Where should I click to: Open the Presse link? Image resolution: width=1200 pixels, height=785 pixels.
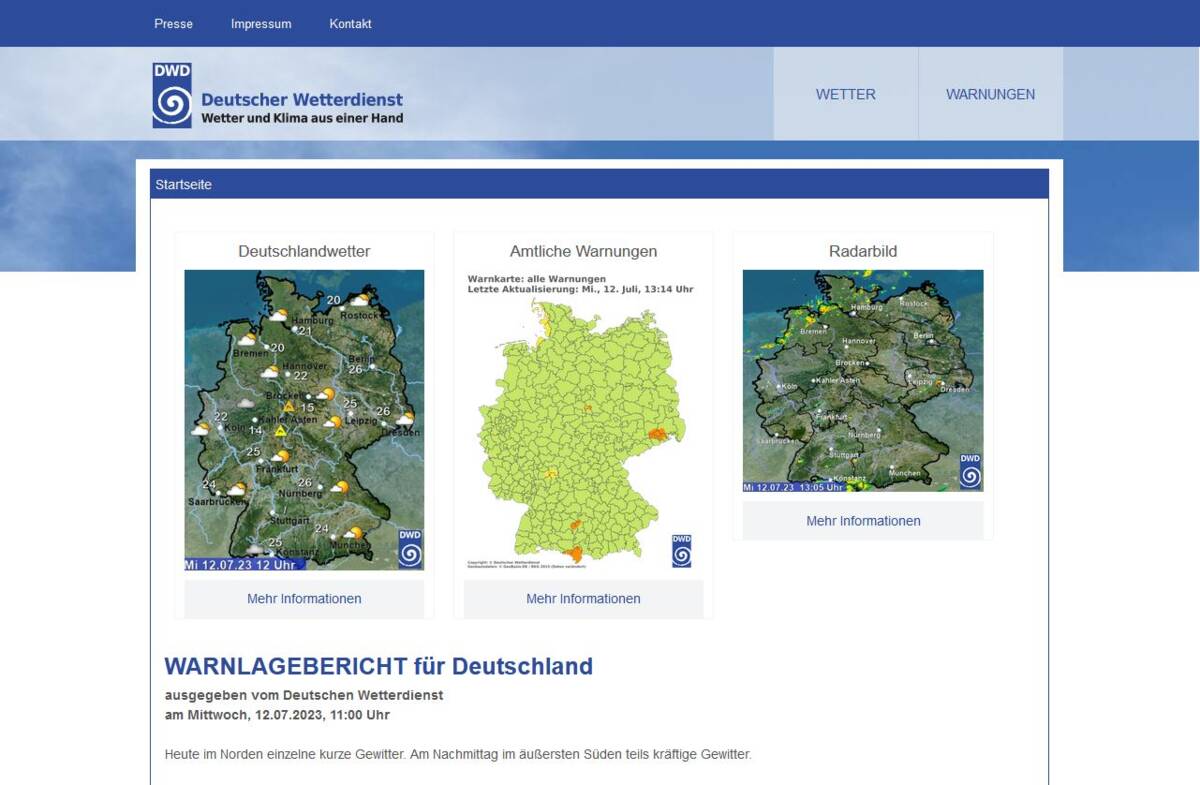click(173, 23)
